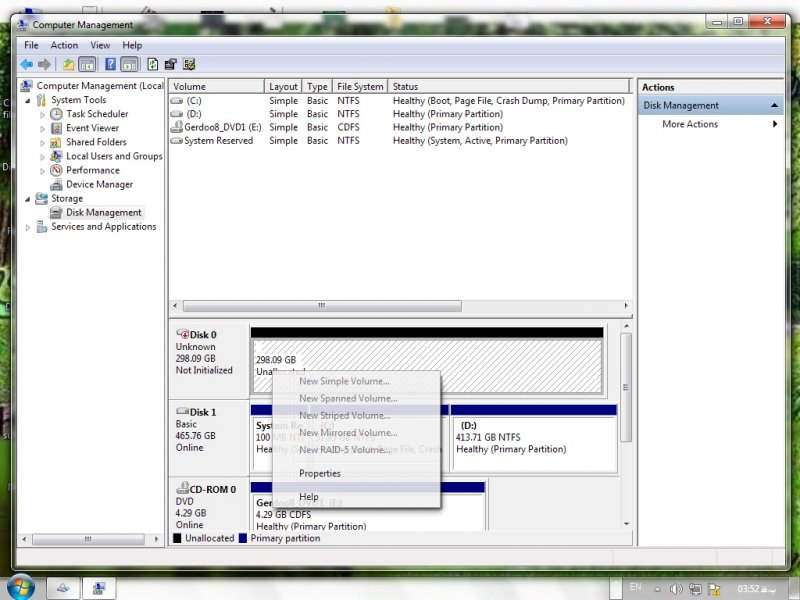The image size is (800, 600).
Task: Open the blue Help toolbar icon
Action: point(110,64)
